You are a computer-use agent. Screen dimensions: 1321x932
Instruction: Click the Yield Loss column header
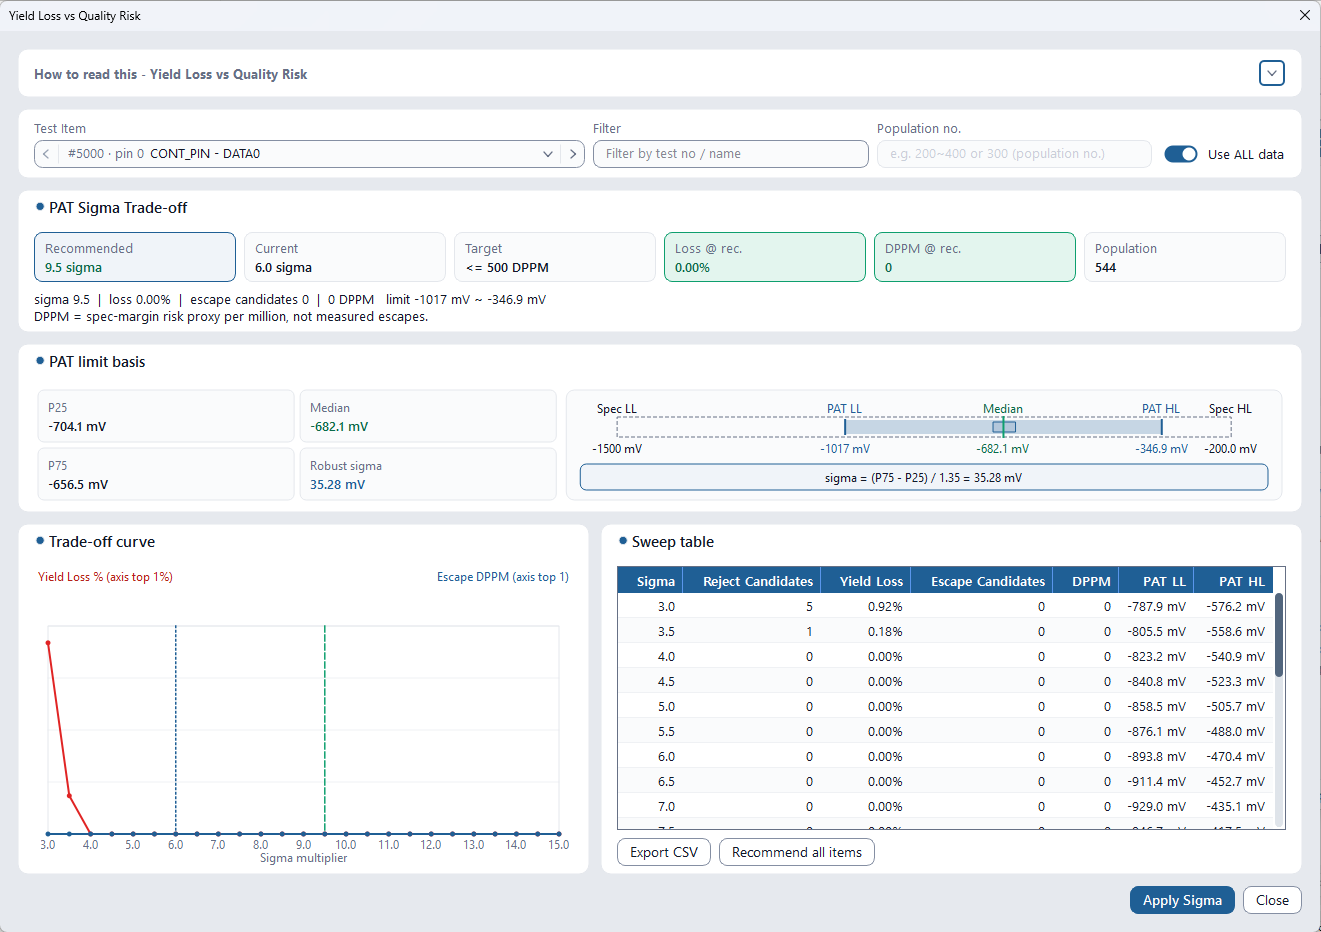[866, 581]
